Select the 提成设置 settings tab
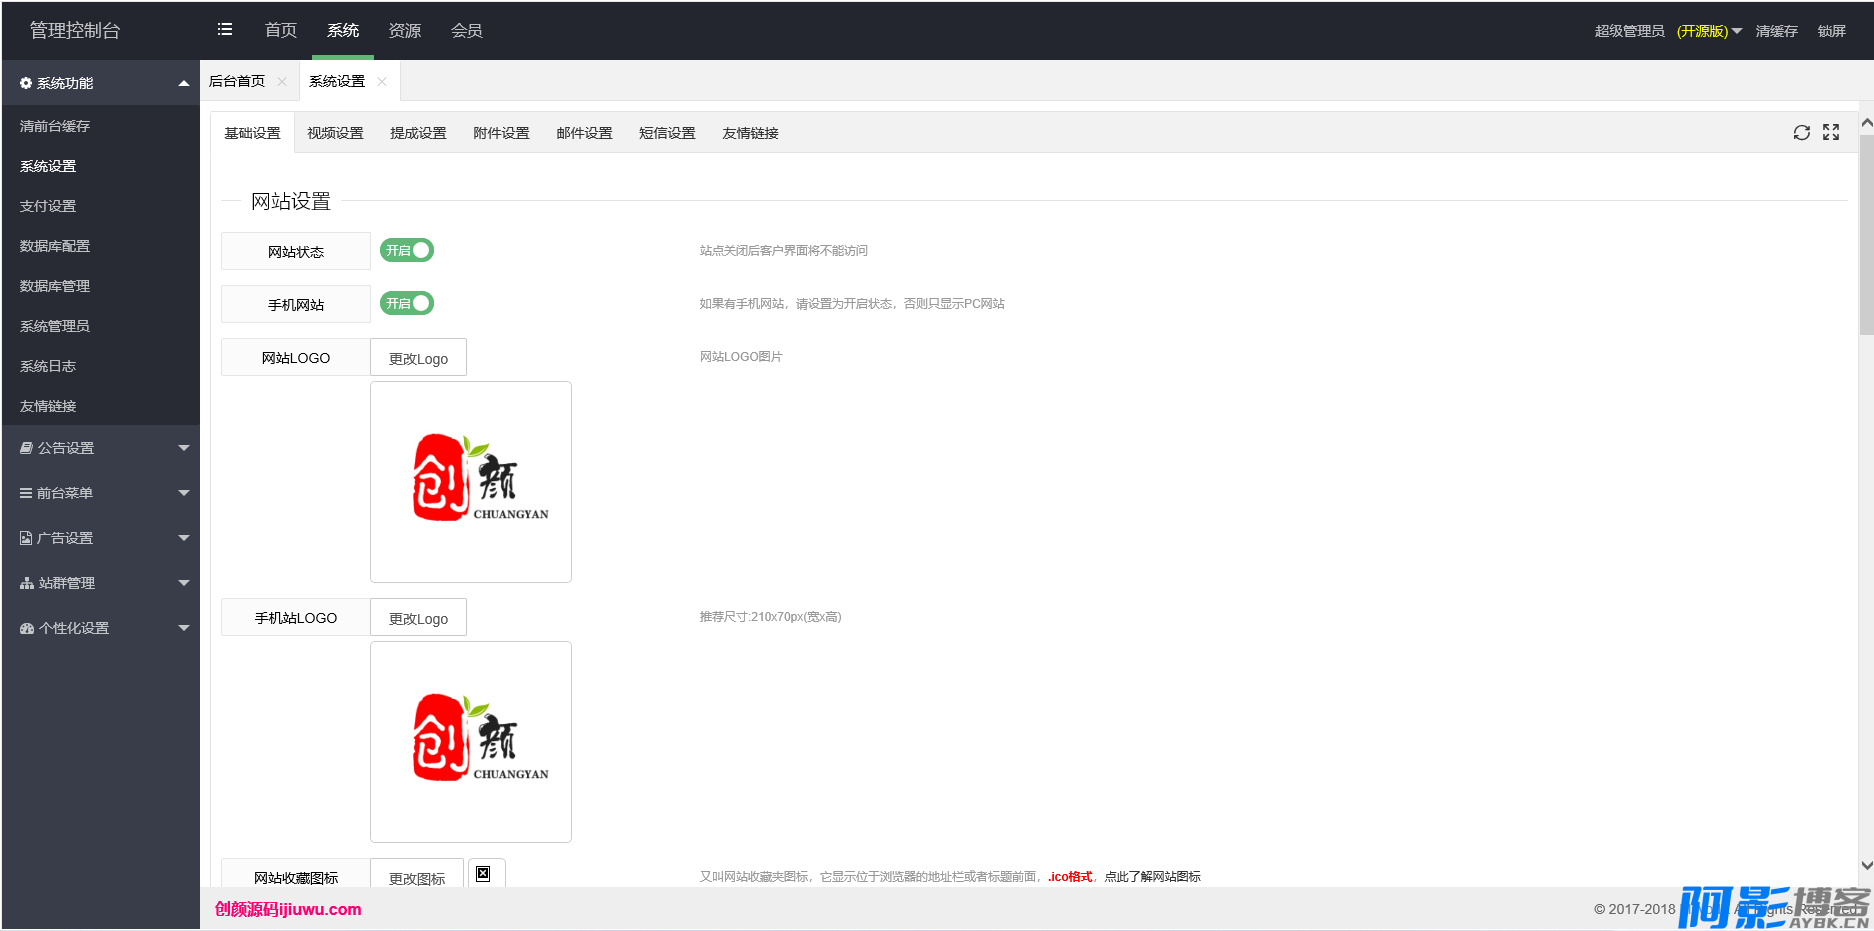The image size is (1874, 931). pyautogui.click(x=418, y=133)
